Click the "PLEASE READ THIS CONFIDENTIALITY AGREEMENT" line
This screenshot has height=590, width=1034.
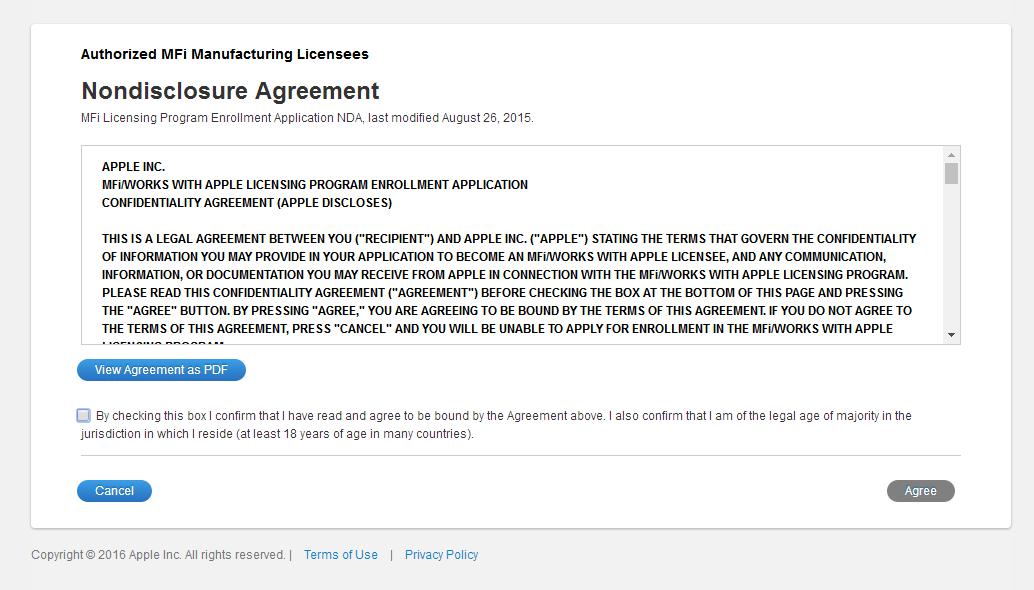point(502,293)
